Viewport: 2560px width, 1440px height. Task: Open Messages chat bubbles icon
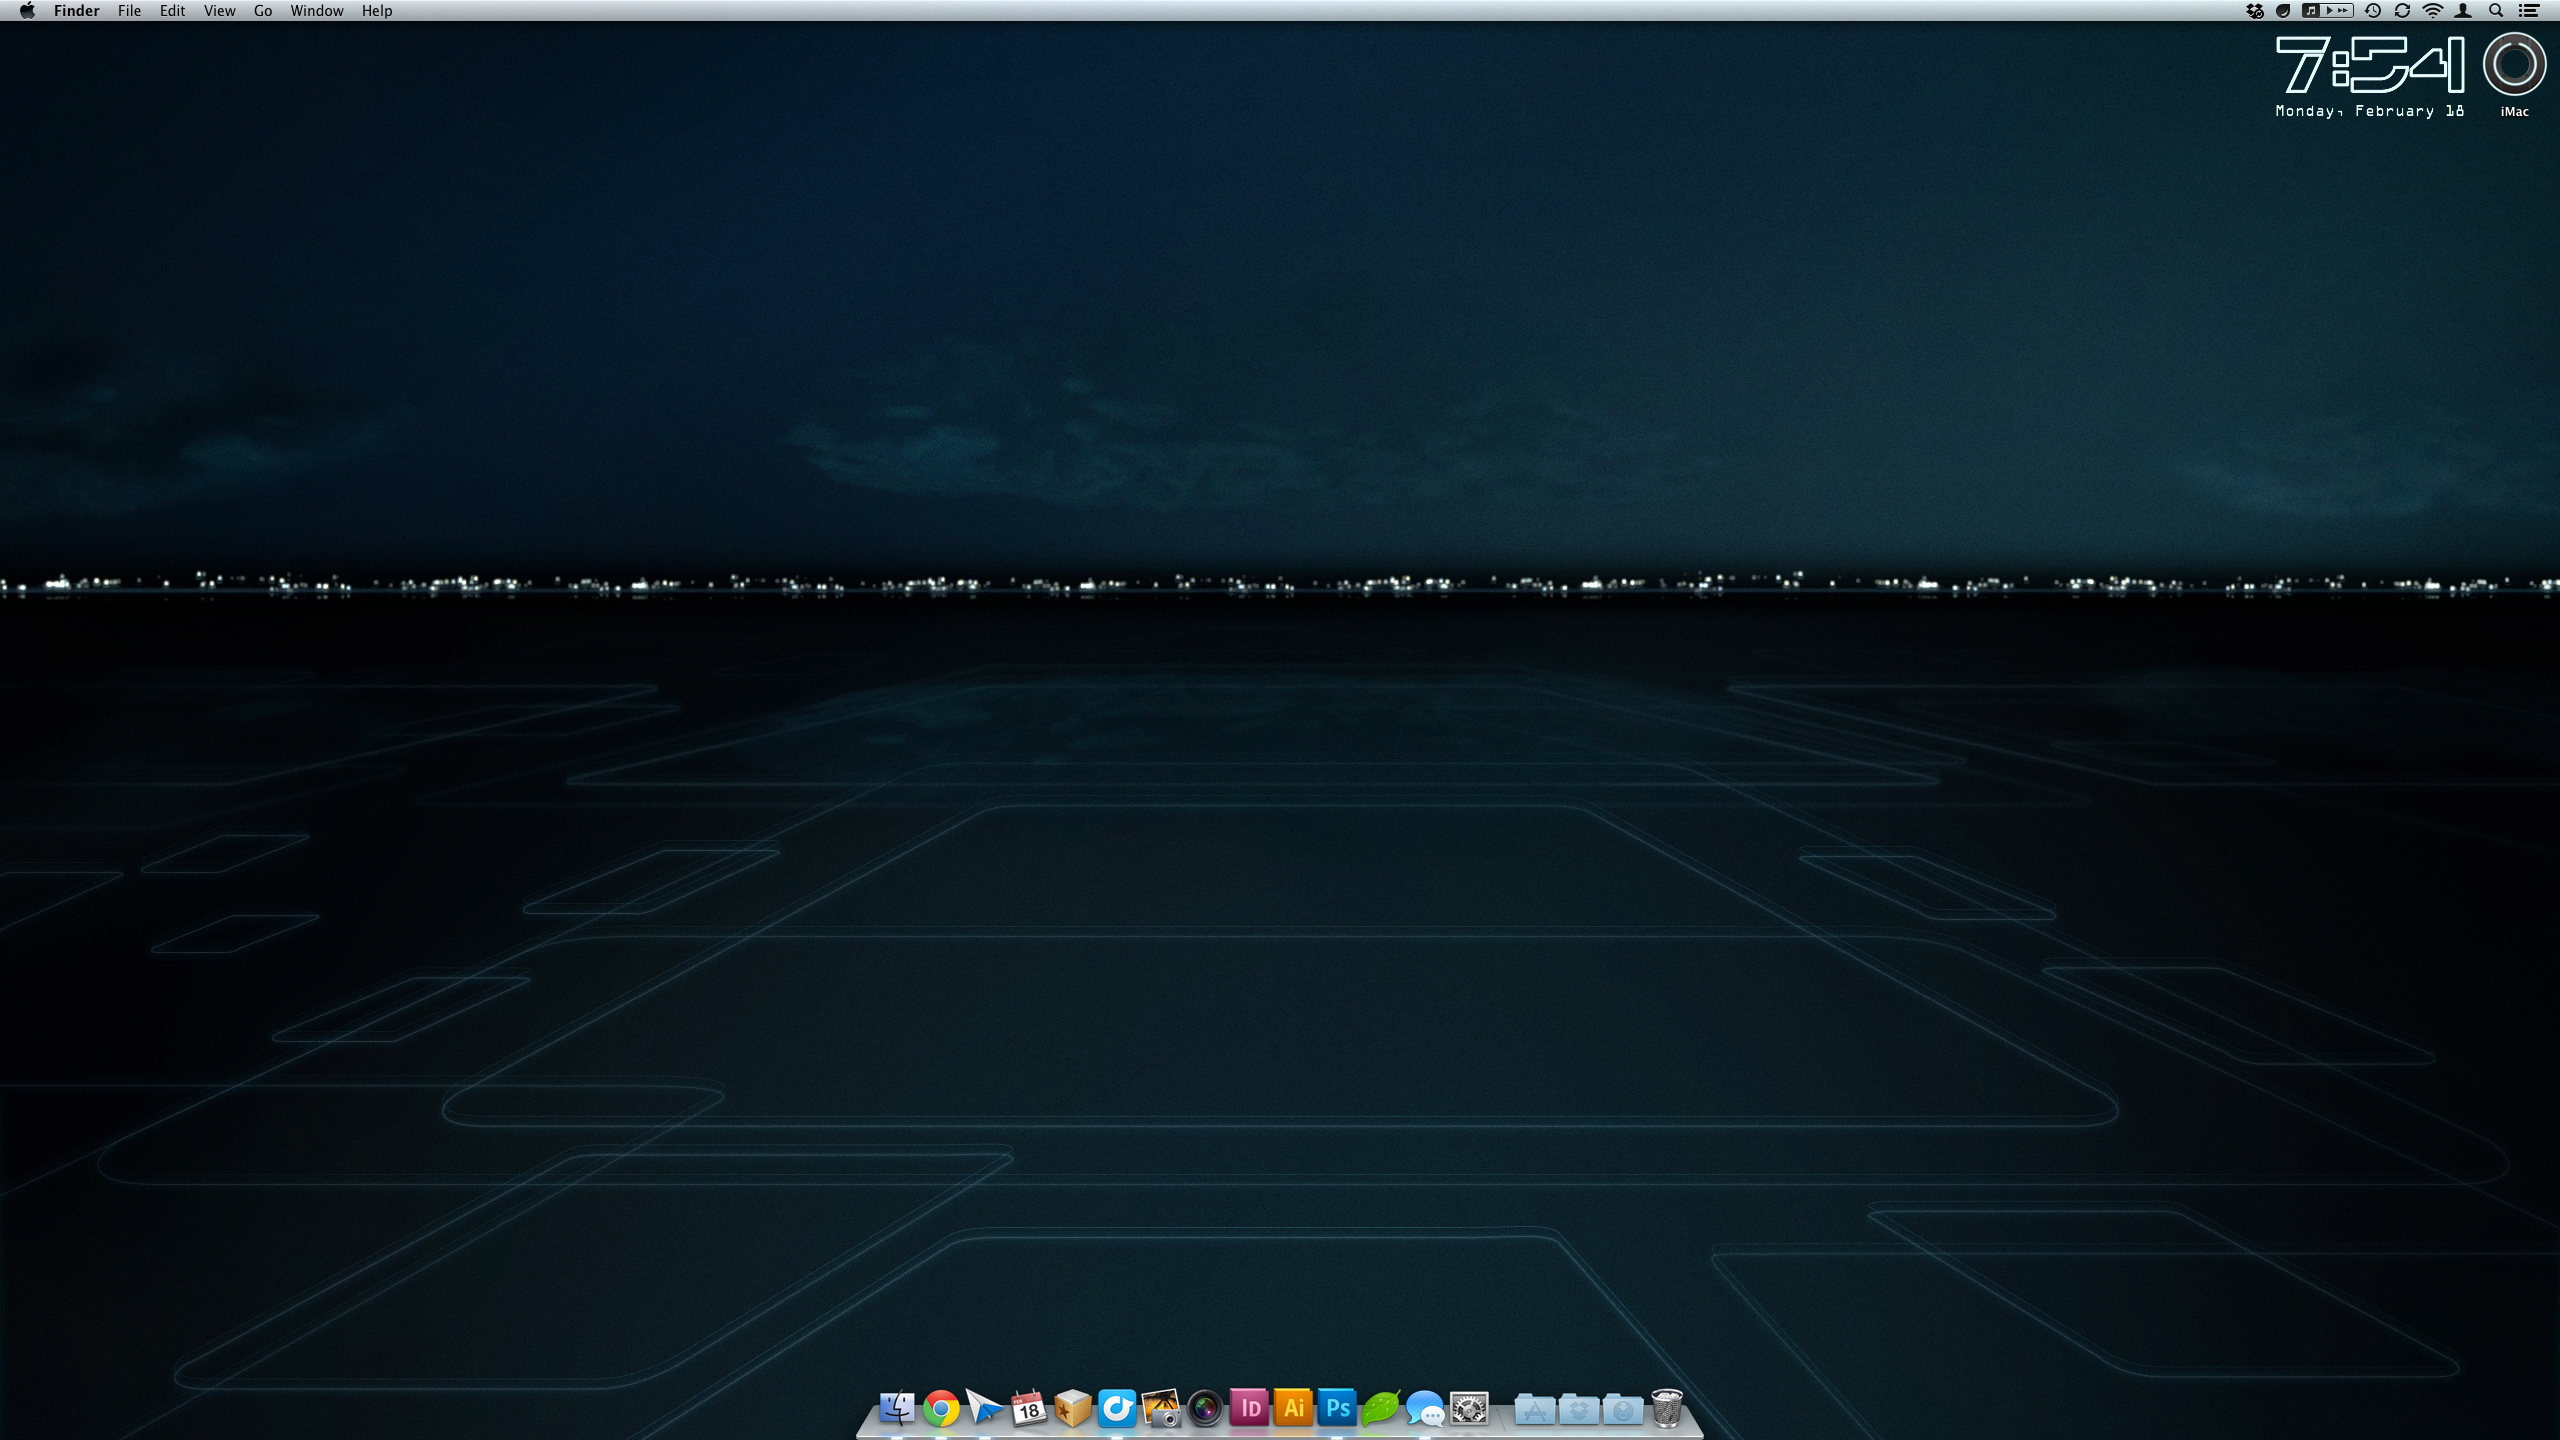tap(1424, 1409)
